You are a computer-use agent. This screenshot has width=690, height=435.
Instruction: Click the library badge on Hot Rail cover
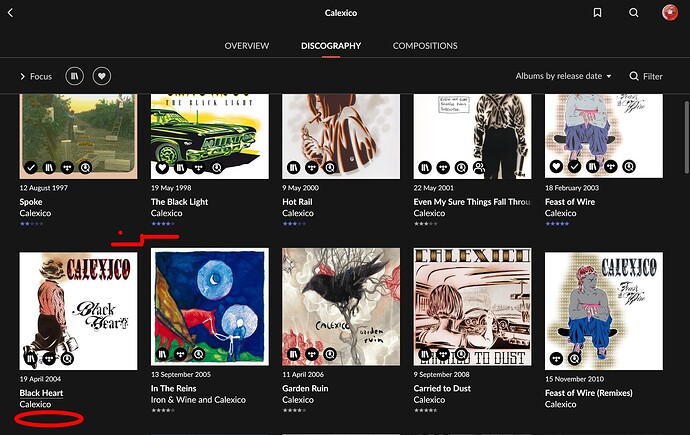(x=294, y=167)
